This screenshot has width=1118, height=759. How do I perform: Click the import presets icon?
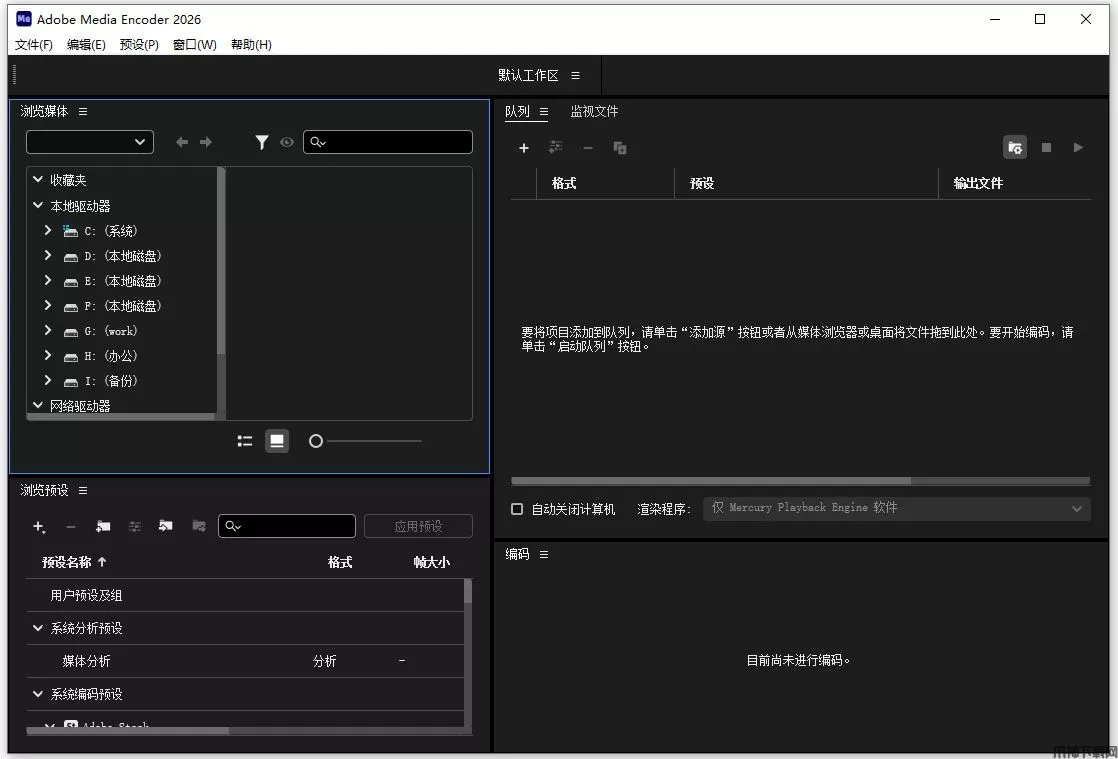(x=166, y=526)
